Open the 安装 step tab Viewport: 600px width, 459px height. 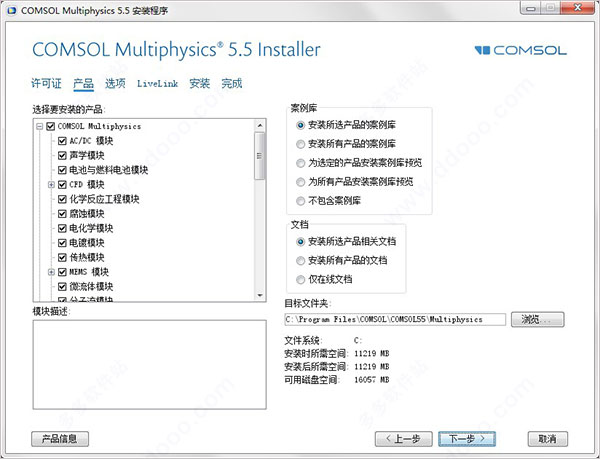click(199, 83)
